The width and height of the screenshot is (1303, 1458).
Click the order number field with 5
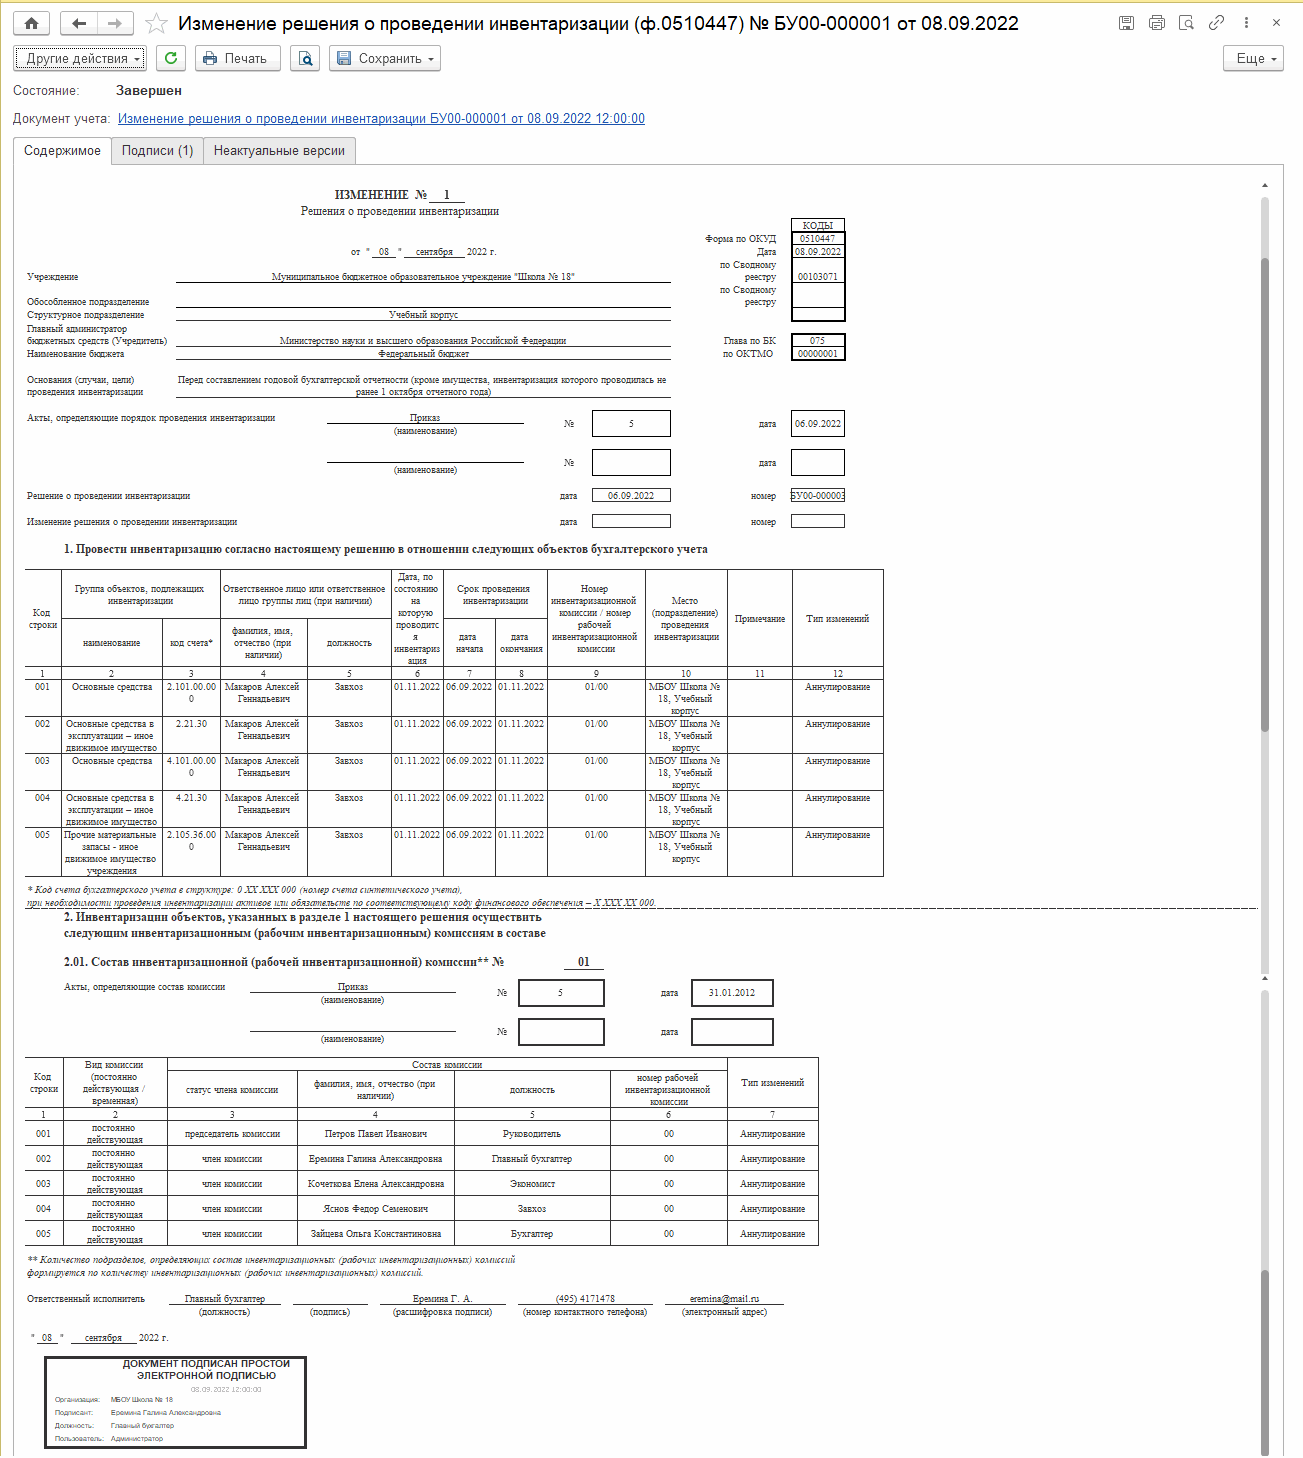coord(631,424)
